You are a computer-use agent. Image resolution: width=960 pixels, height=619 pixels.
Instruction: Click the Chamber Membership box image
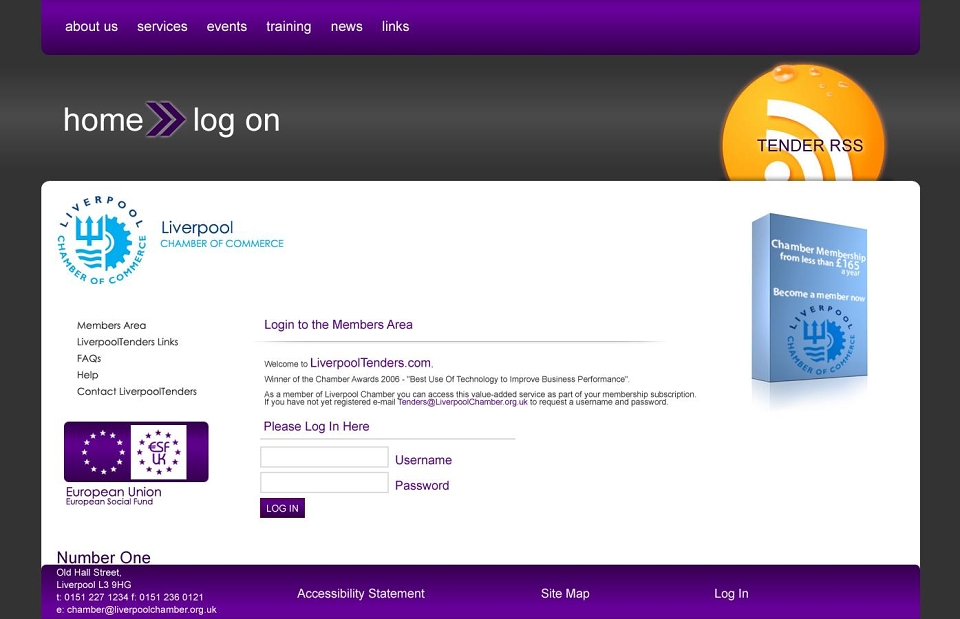pos(809,298)
